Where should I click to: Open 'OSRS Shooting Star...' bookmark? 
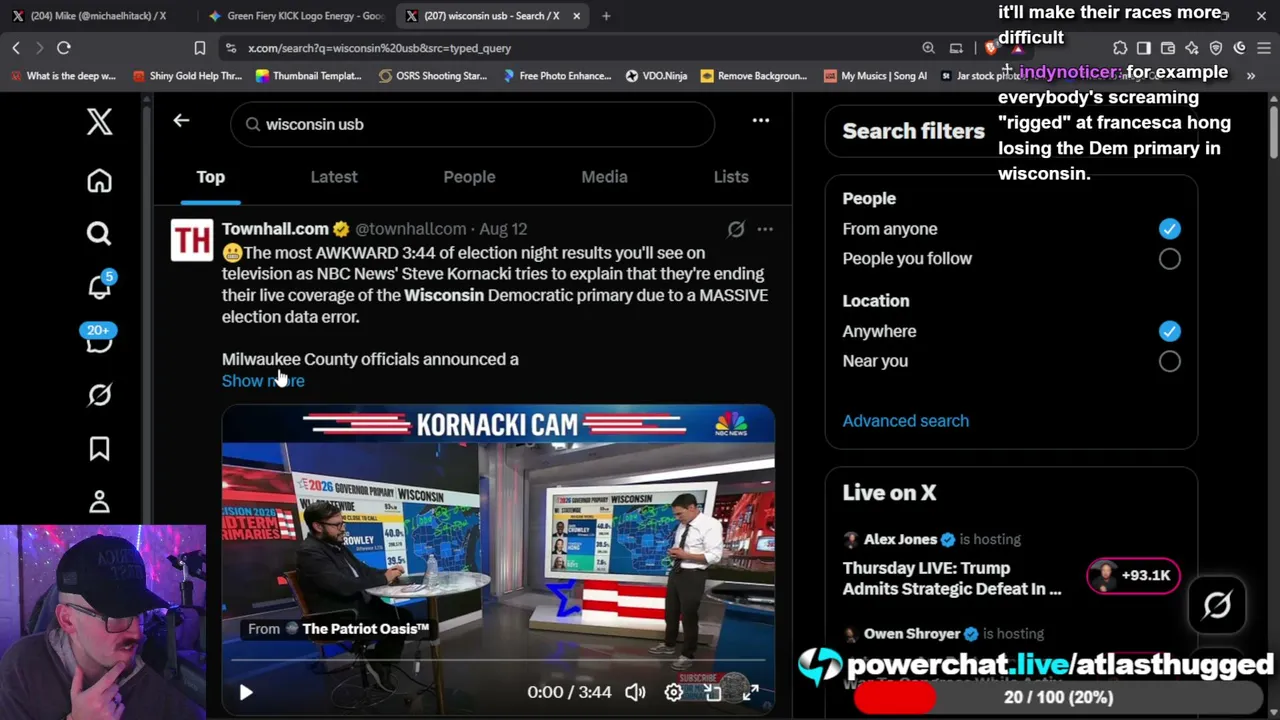pyautogui.click(x=433, y=76)
